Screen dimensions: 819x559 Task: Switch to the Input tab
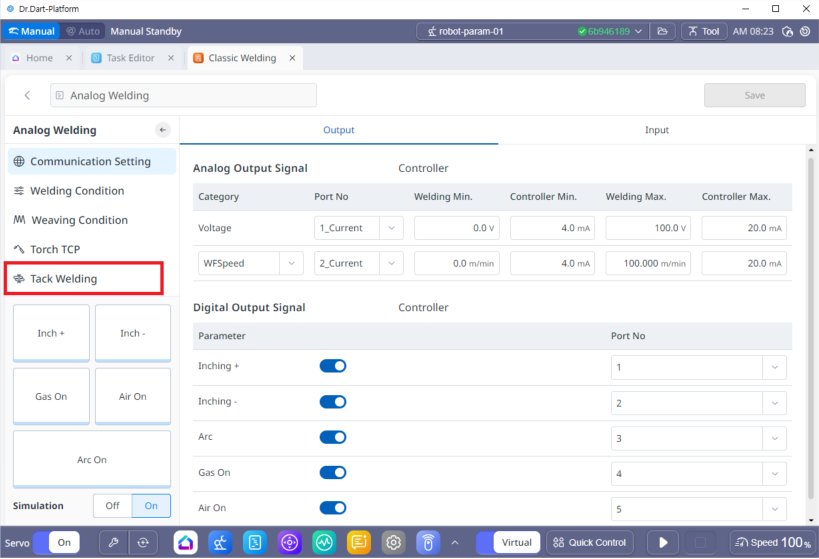click(x=657, y=130)
